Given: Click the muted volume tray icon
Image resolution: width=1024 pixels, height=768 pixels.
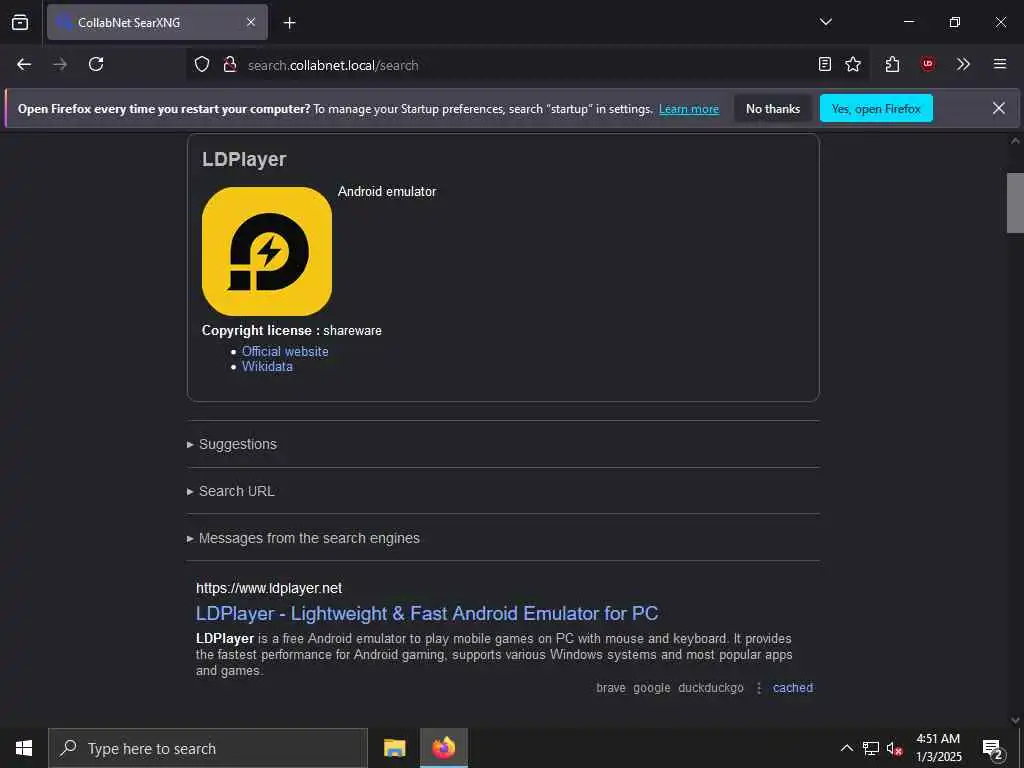Looking at the screenshot, I should [894, 748].
